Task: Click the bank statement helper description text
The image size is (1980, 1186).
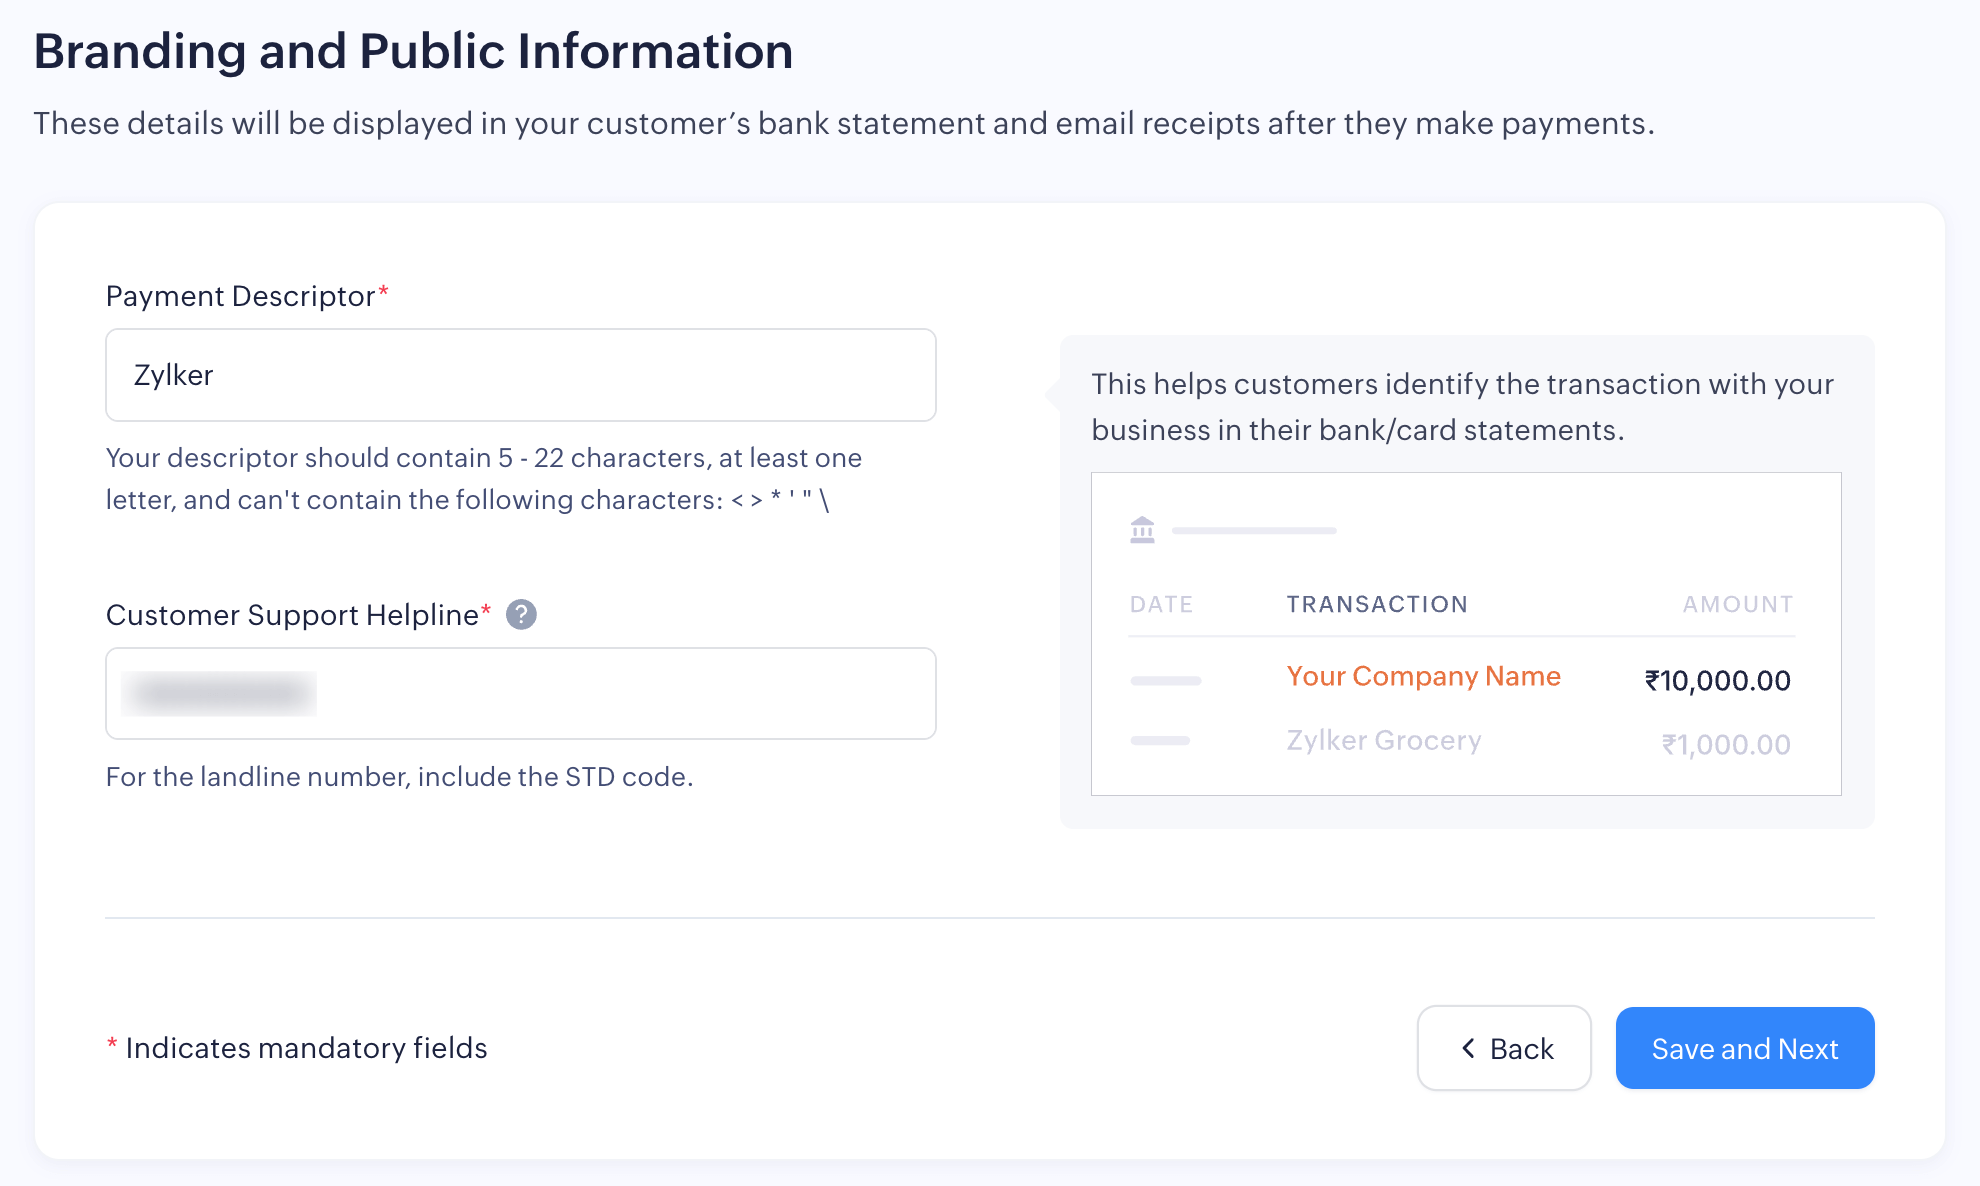Action: [x=1462, y=407]
